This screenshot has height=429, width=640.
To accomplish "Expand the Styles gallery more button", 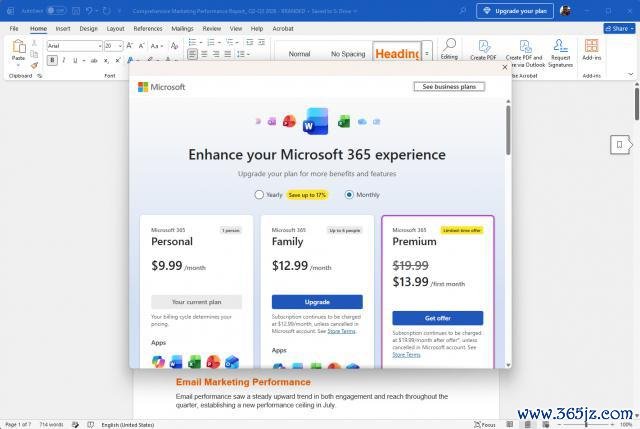I will pyautogui.click(x=427, y=53).
